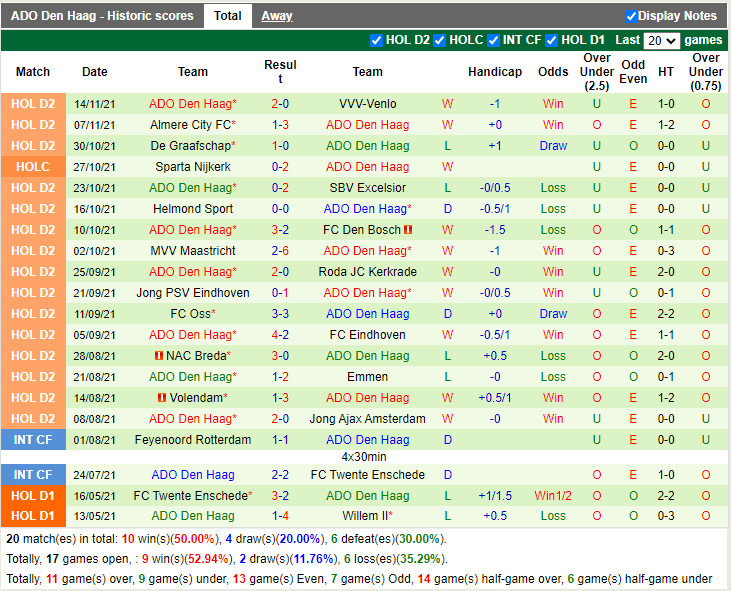
Task: Open De Graafschap team link
Action: tap(193, 146)
